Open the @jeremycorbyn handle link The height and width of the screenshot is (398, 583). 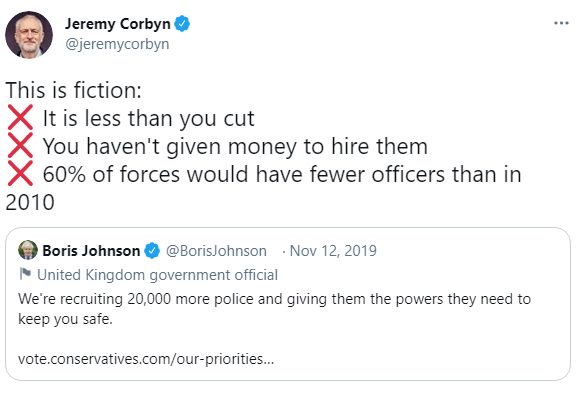(x=117, y=44)
